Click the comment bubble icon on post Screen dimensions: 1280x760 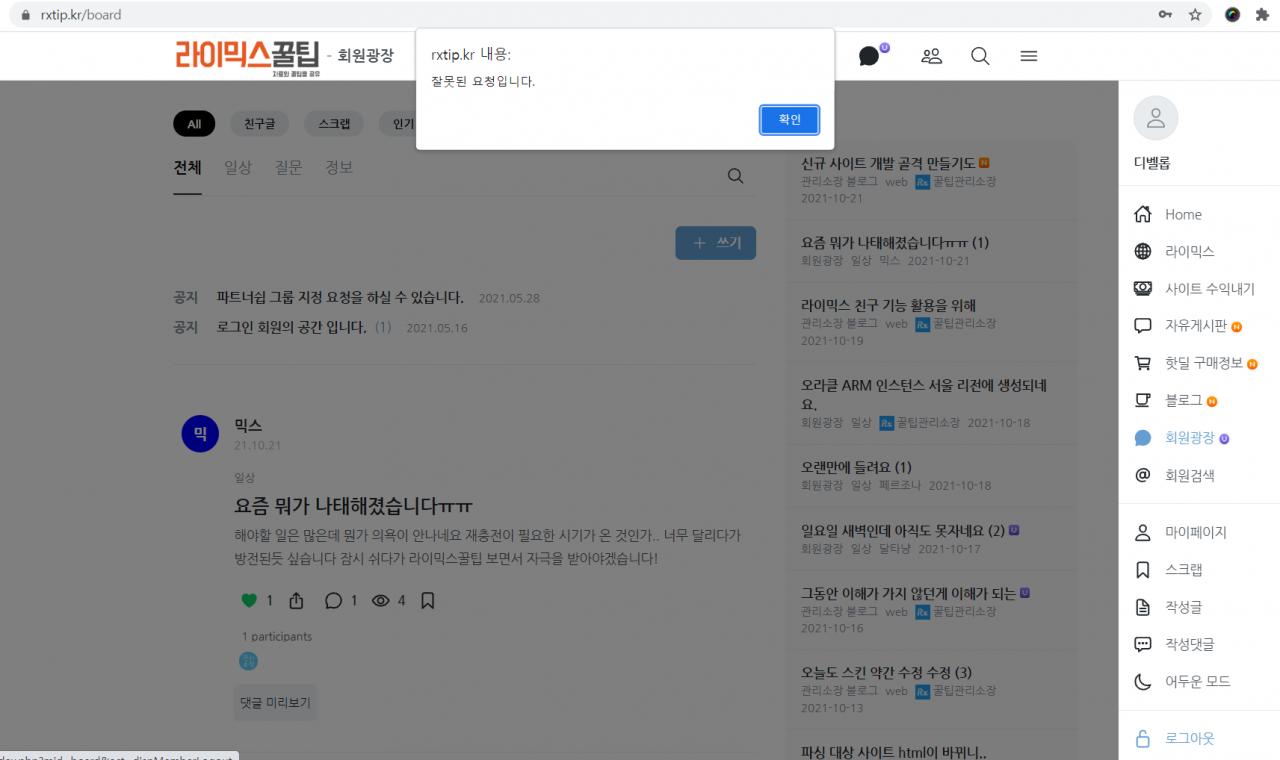coord(333,601)
